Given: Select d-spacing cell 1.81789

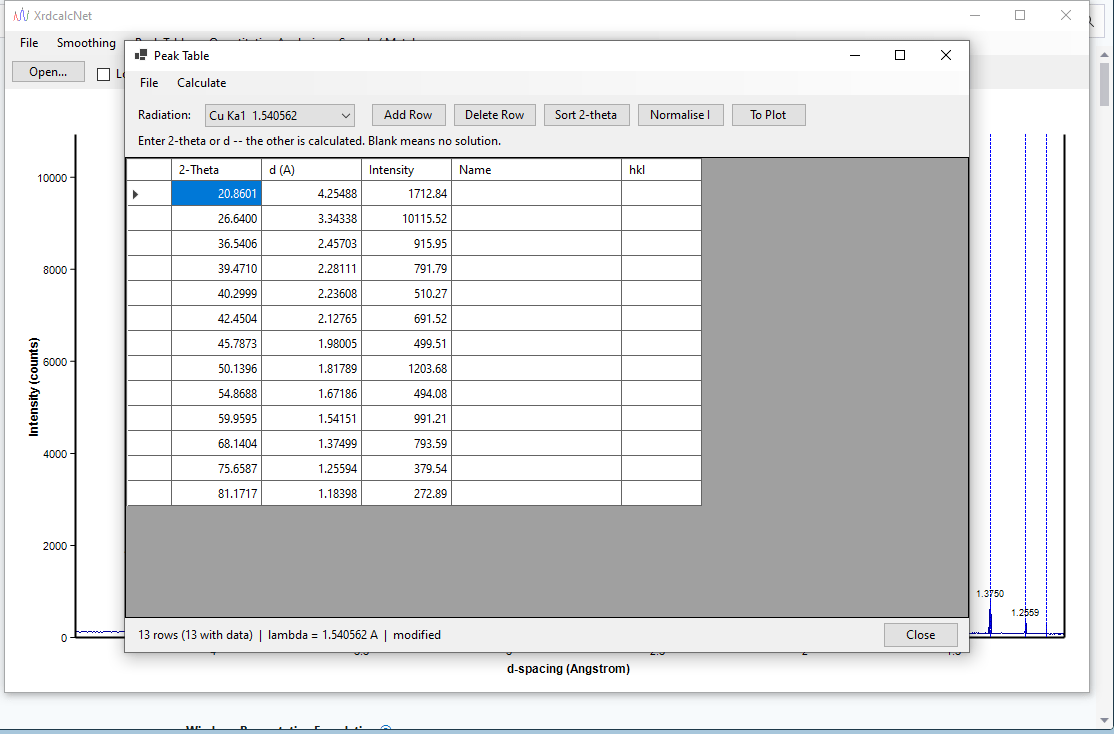Looking at the screenshot, I should coord(311,368).
